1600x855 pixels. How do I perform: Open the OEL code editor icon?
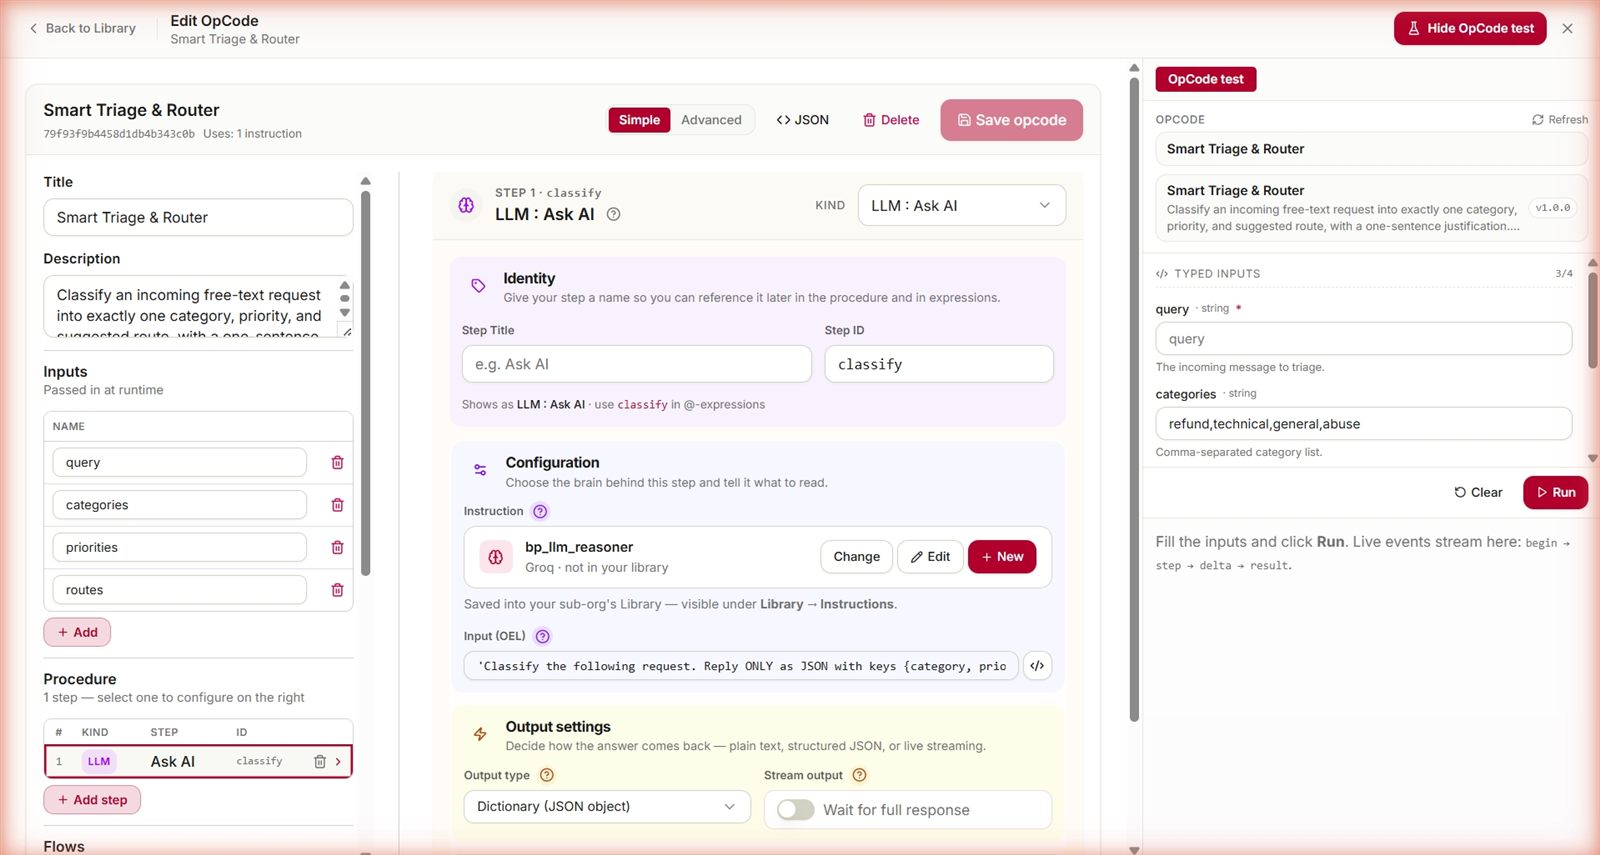pyautogui.click(x=1037, y=666)
